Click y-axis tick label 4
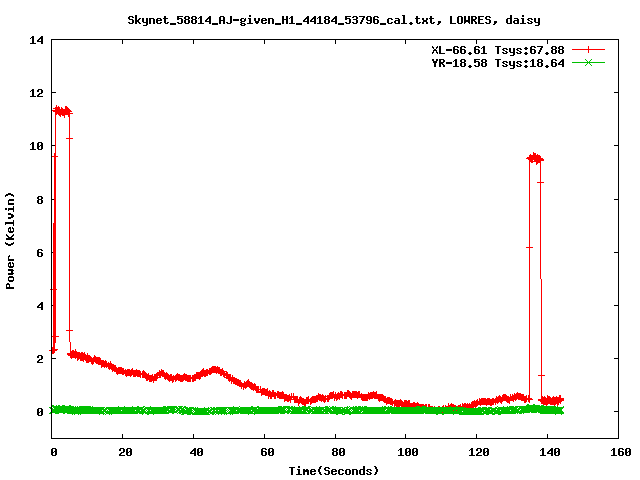Screen dimensions: 640x480 [x=40, y=306]
